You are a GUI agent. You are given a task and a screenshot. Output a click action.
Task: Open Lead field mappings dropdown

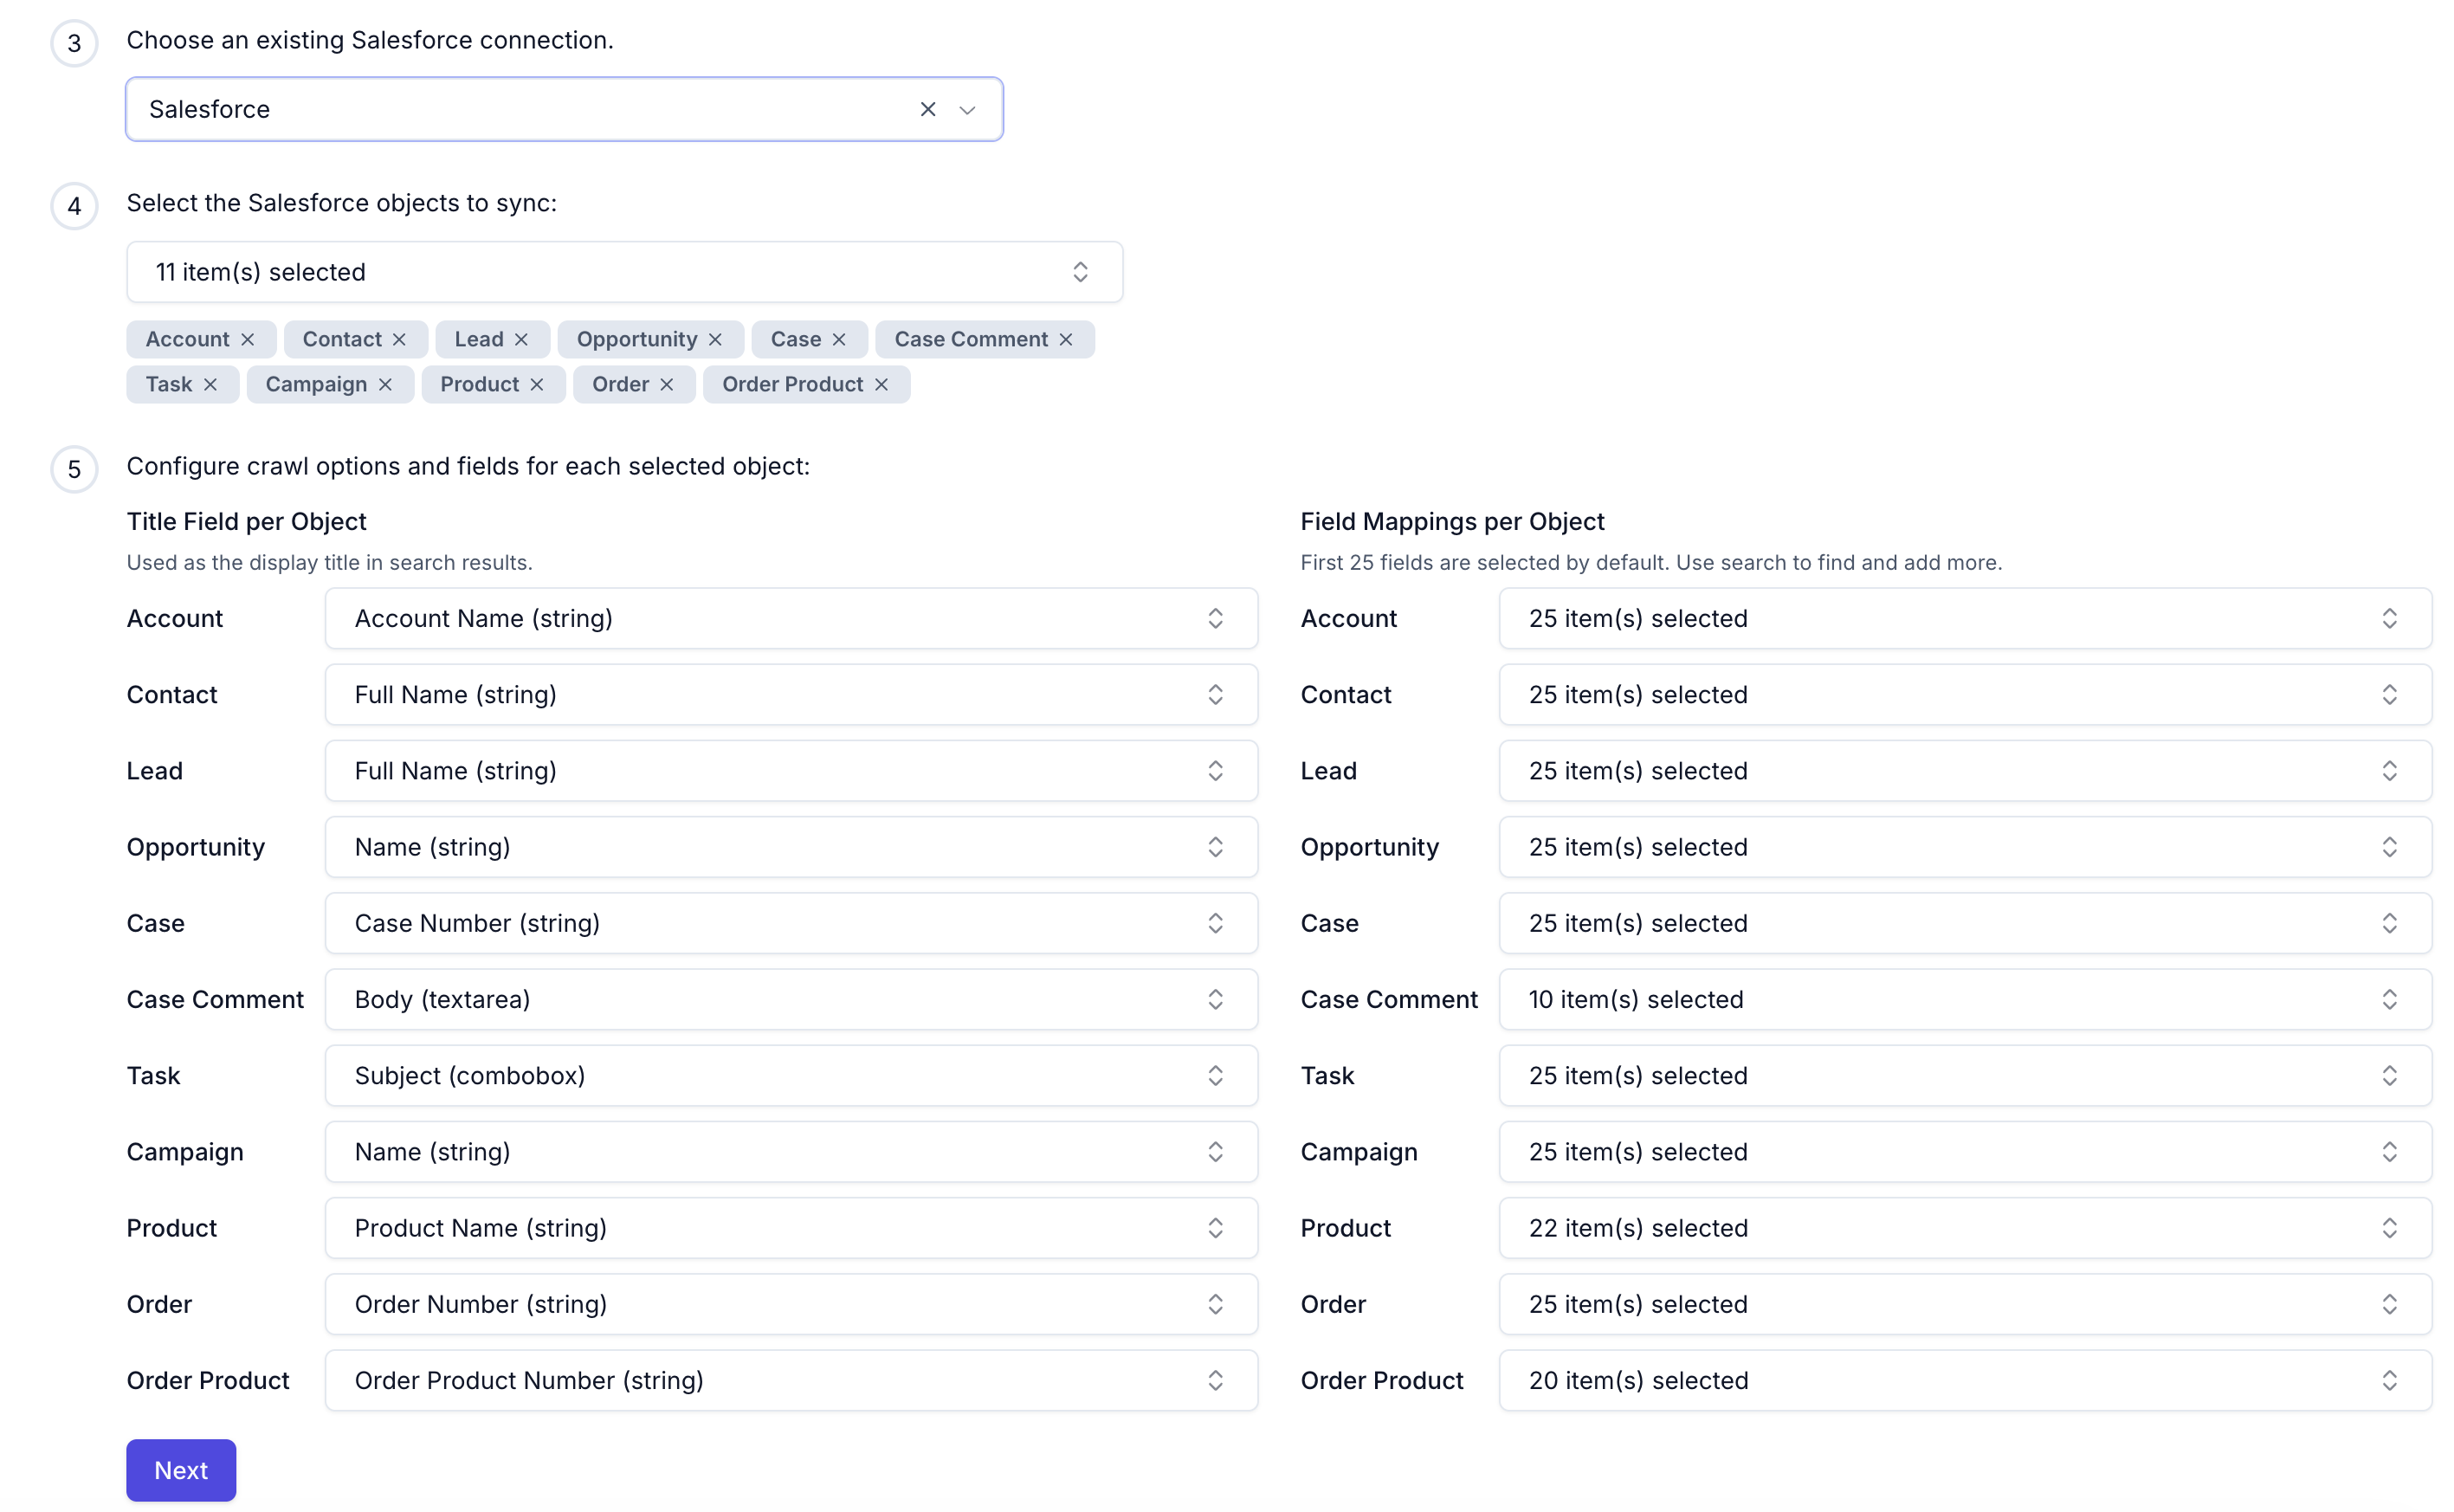tap(1965, 770)
